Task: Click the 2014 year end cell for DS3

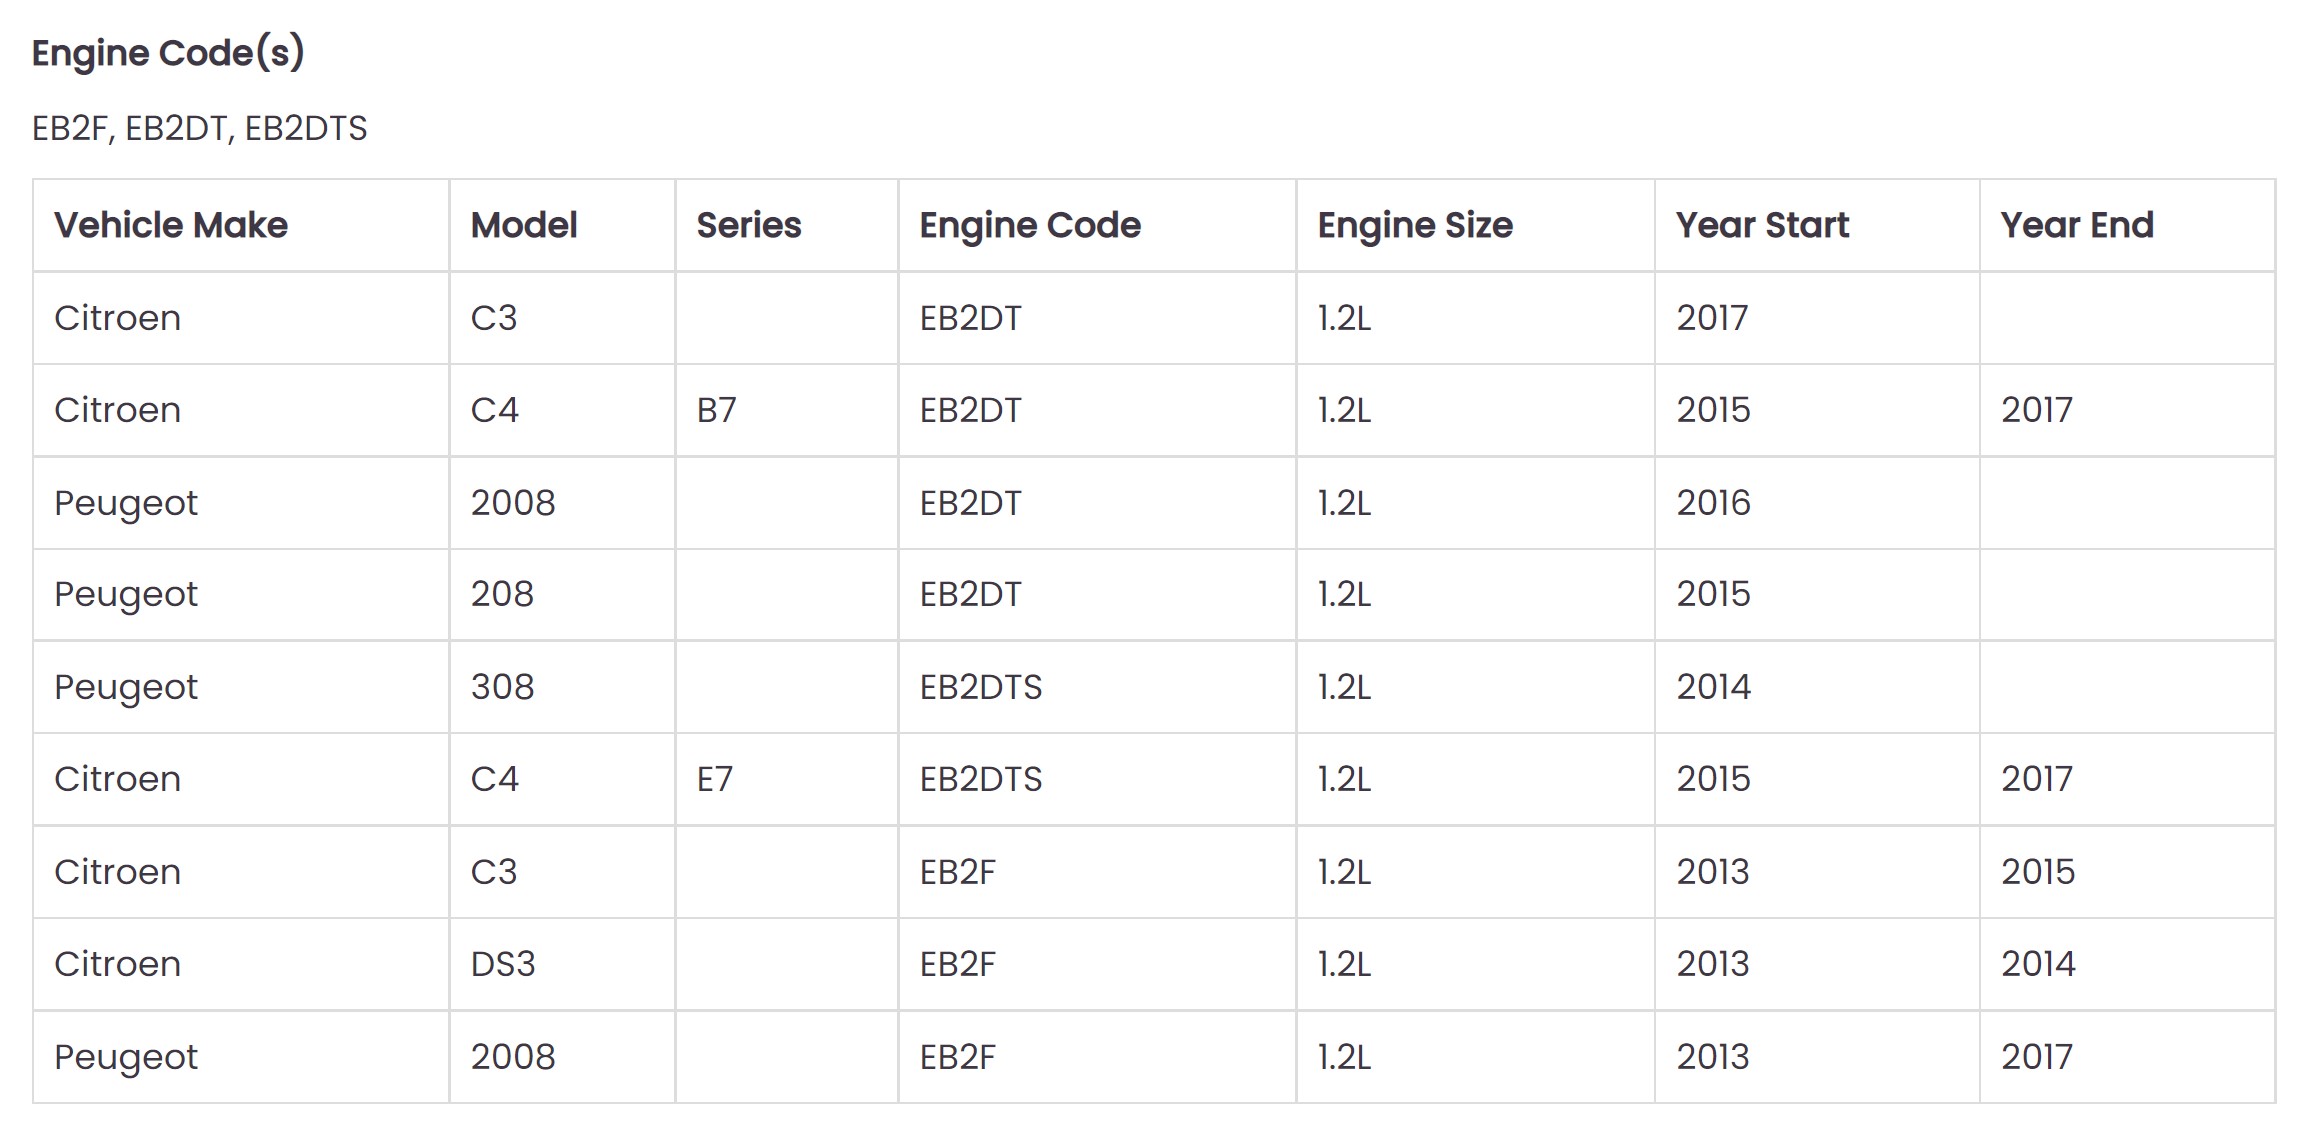Action: (2038, 964)
